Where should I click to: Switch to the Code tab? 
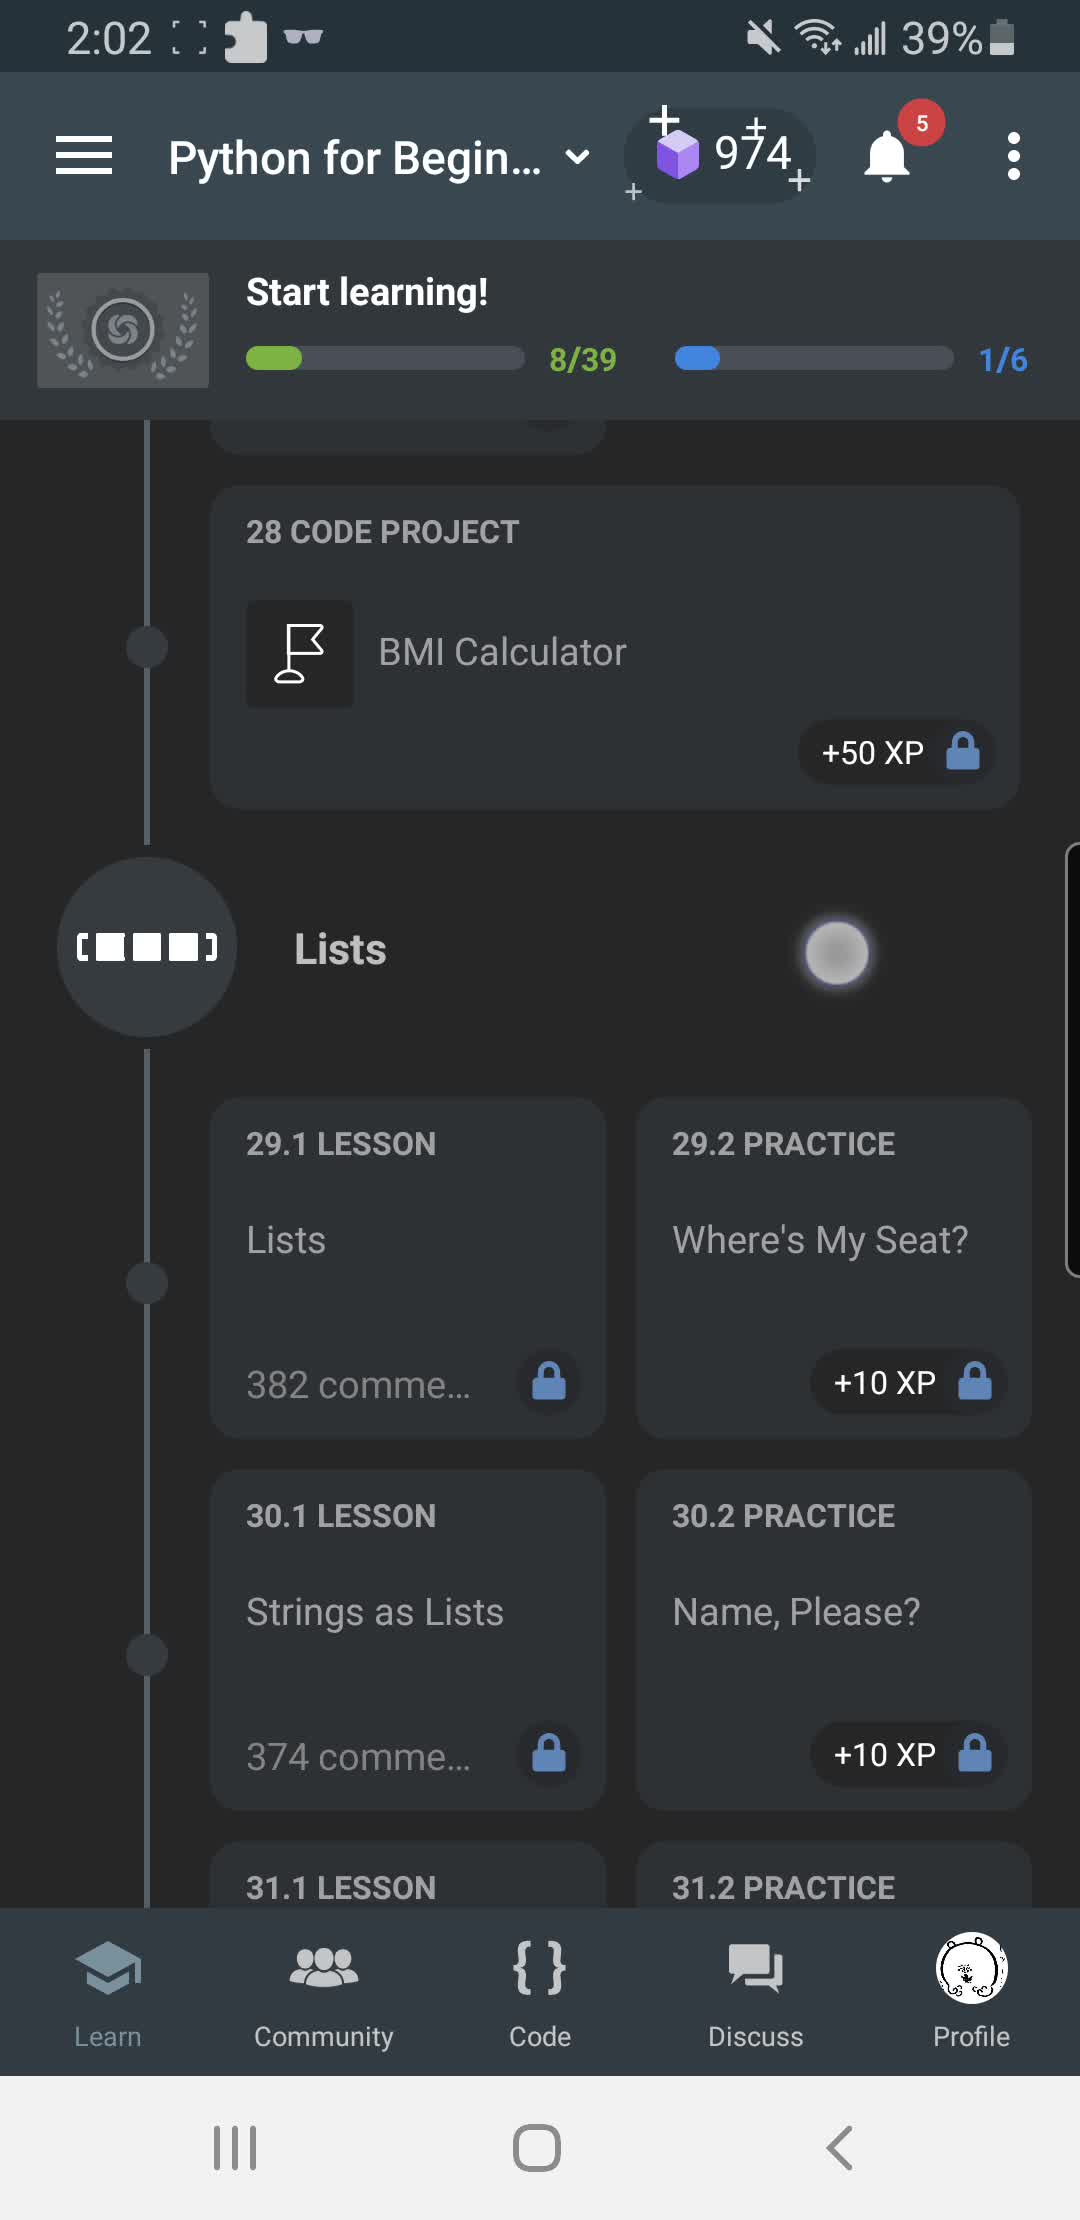point(539,1991)
